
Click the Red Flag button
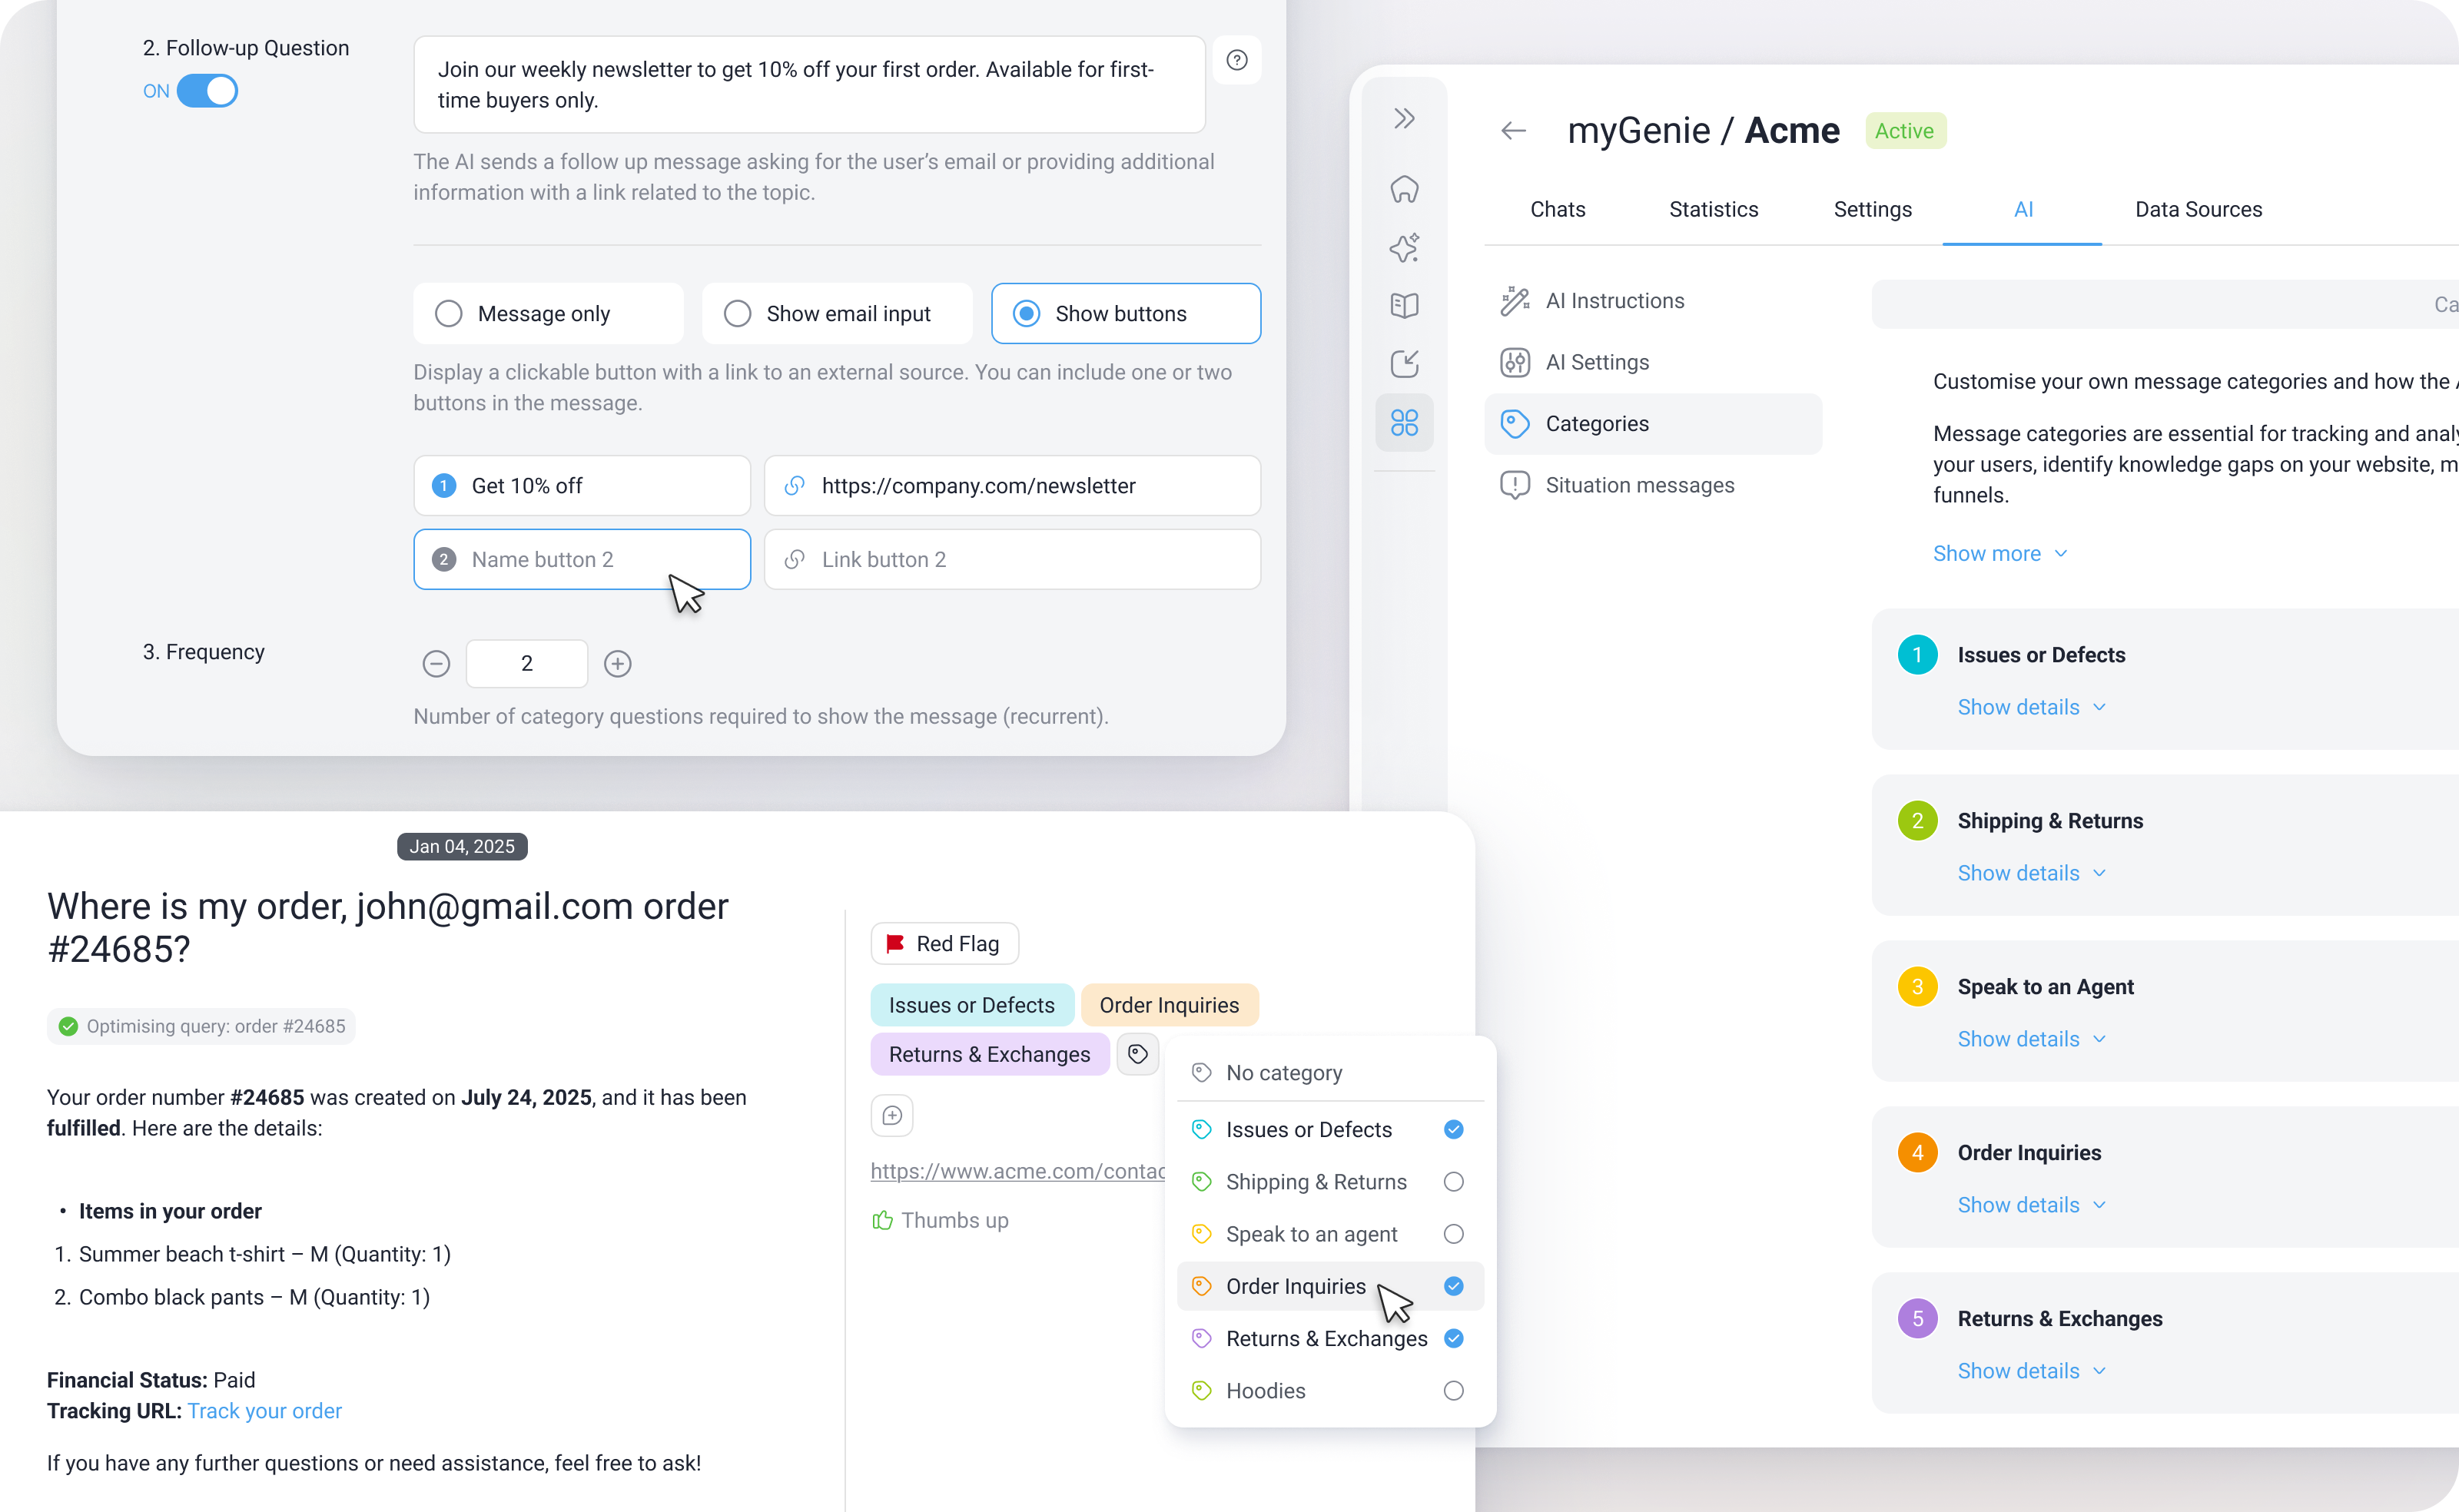click(x=944, y=944)
